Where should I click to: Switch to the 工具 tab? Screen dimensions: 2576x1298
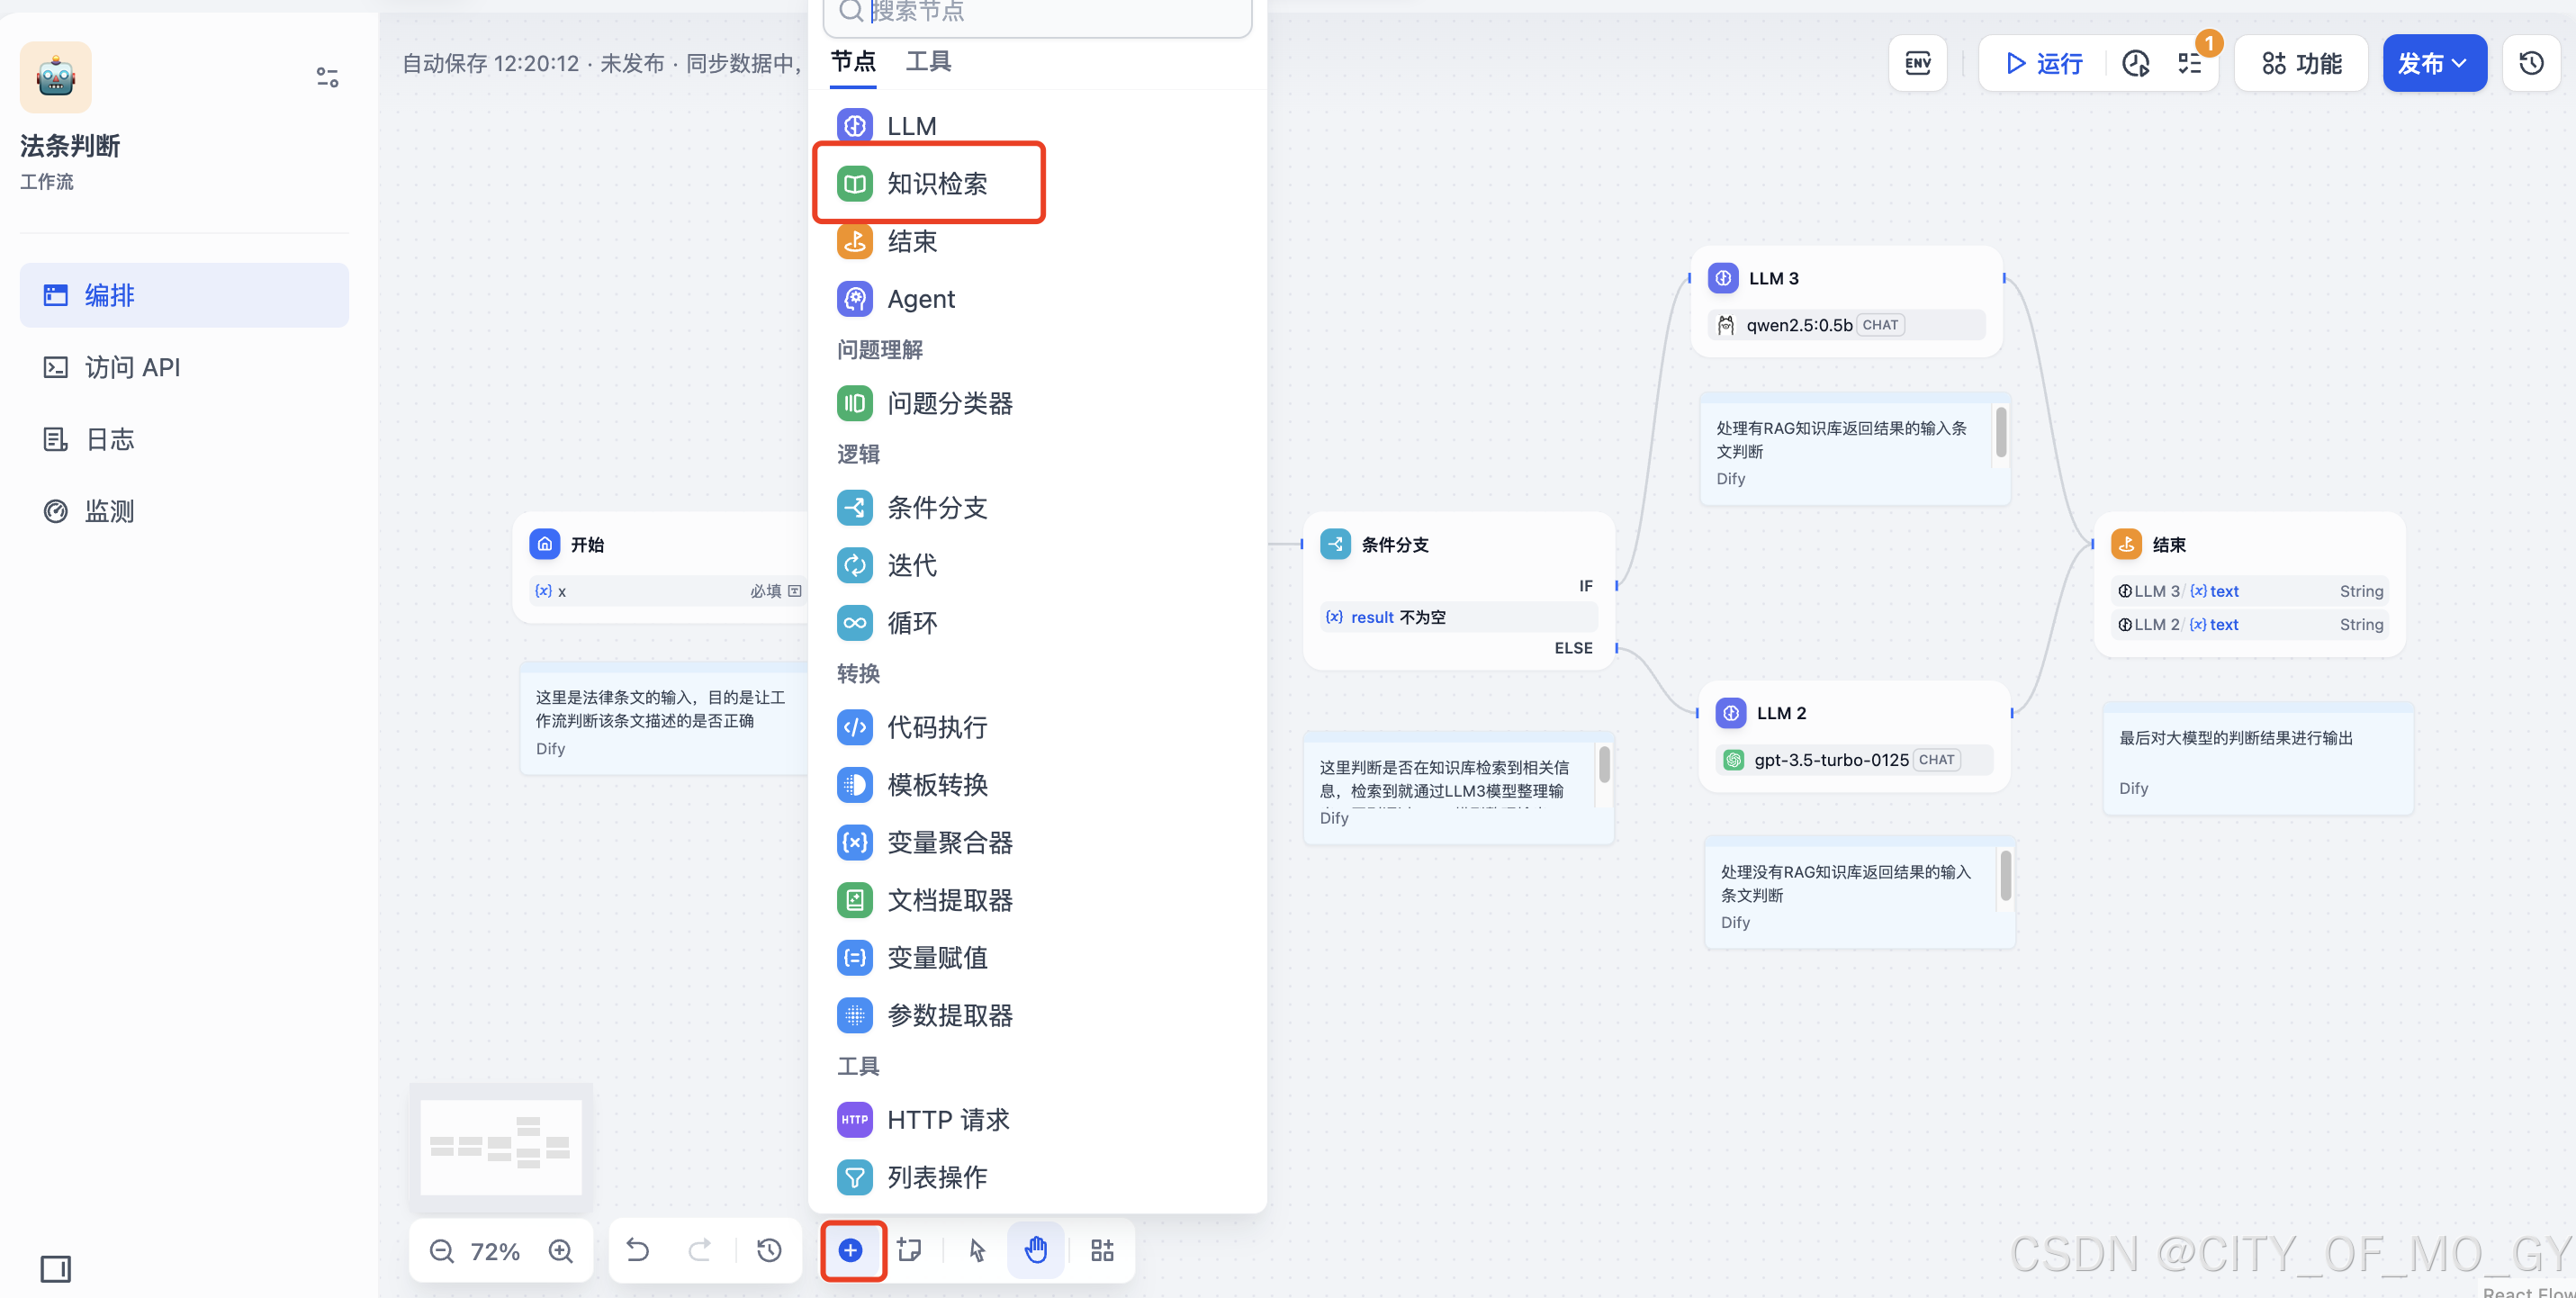[x=928, y=62]
